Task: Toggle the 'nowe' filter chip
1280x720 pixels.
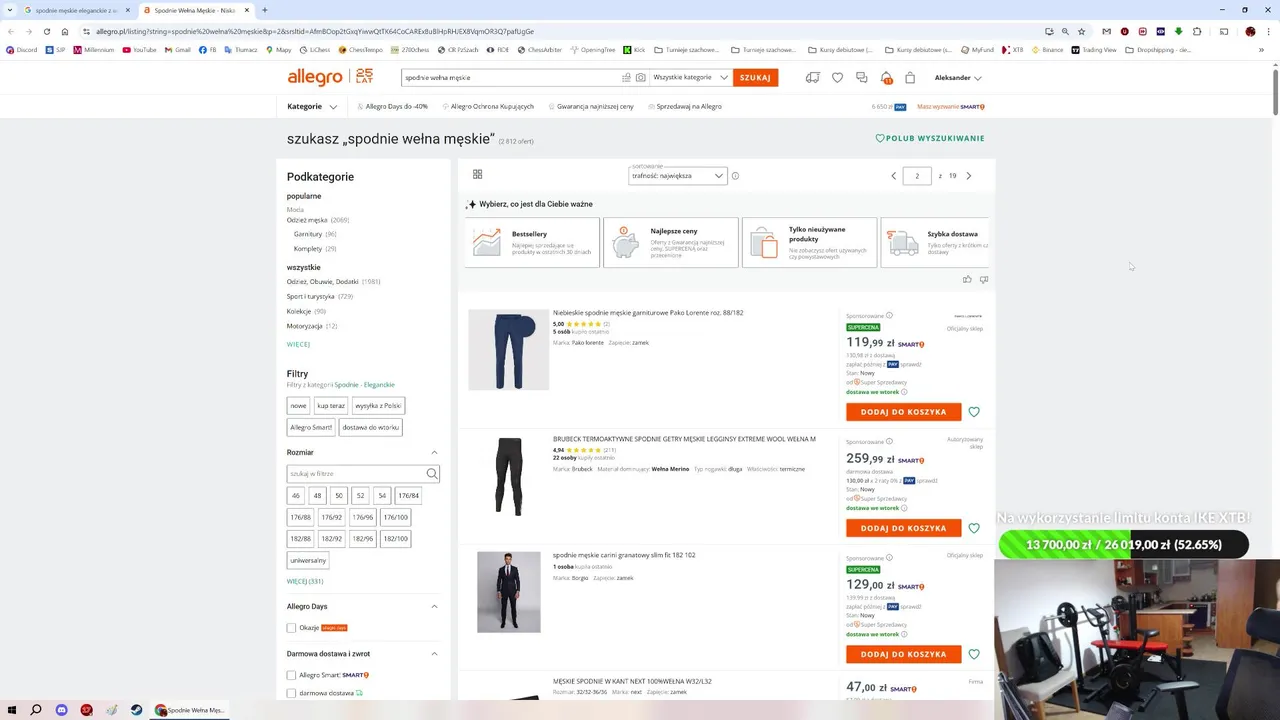Action: click(298, 406)
